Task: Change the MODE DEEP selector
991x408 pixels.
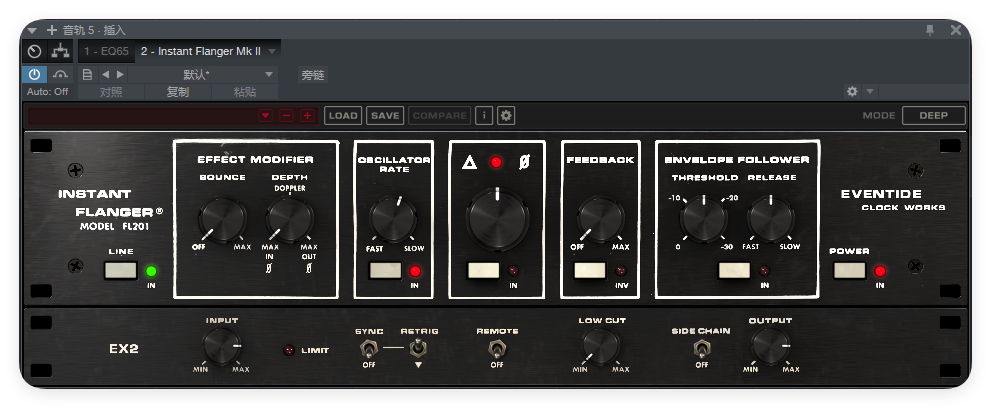Action: pos(933,116)
